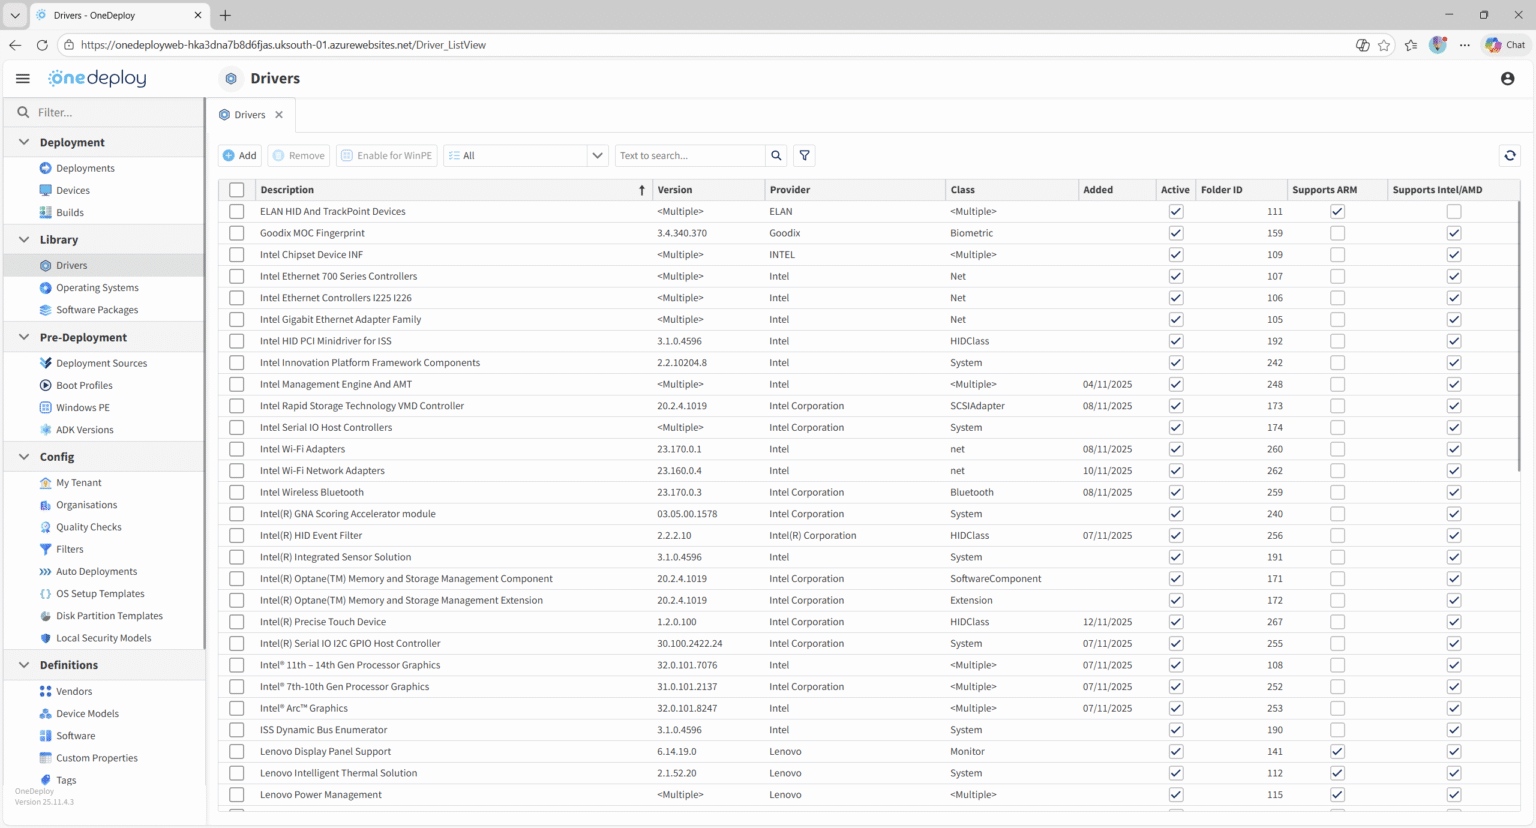Toggle Active for ELAN HID And TrackPoint Devices

coord(1176,212)
